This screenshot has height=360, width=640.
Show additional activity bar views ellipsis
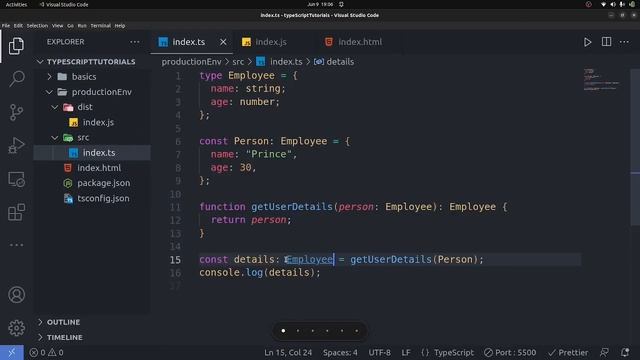pyautogui.click(x=16, y=245)
